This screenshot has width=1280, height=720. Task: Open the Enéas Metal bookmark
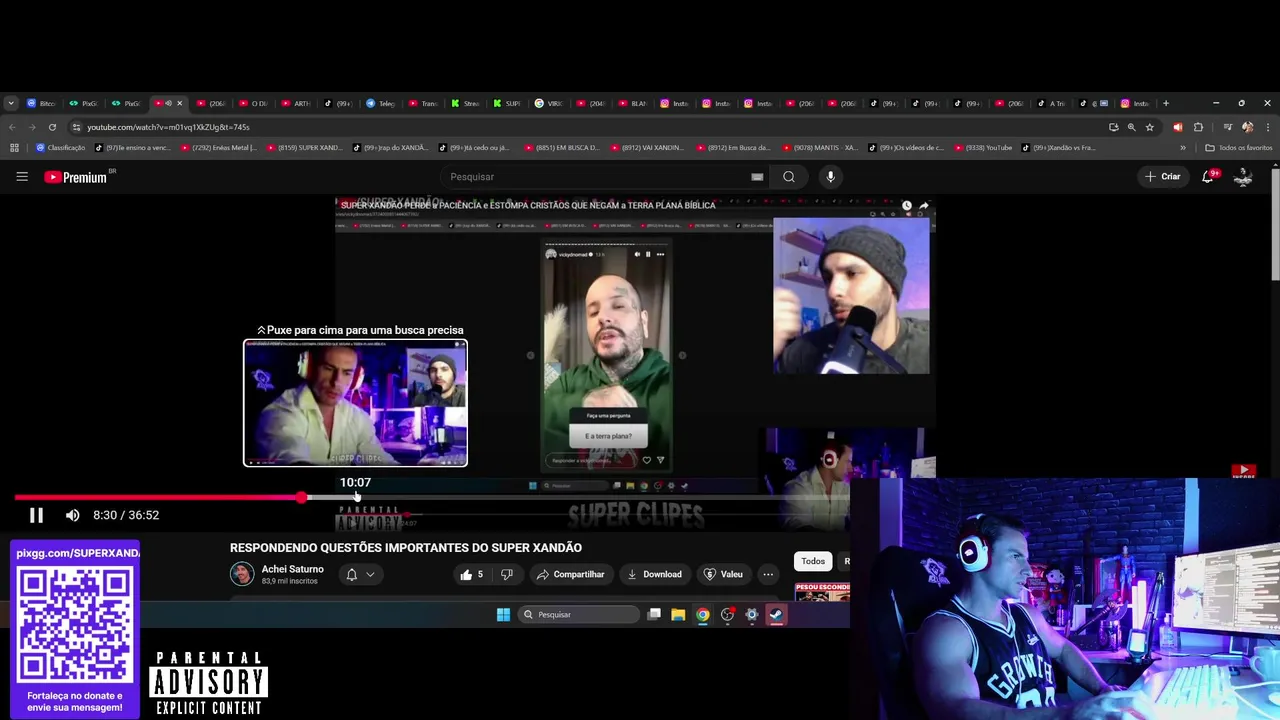click(x=217, y=148)
